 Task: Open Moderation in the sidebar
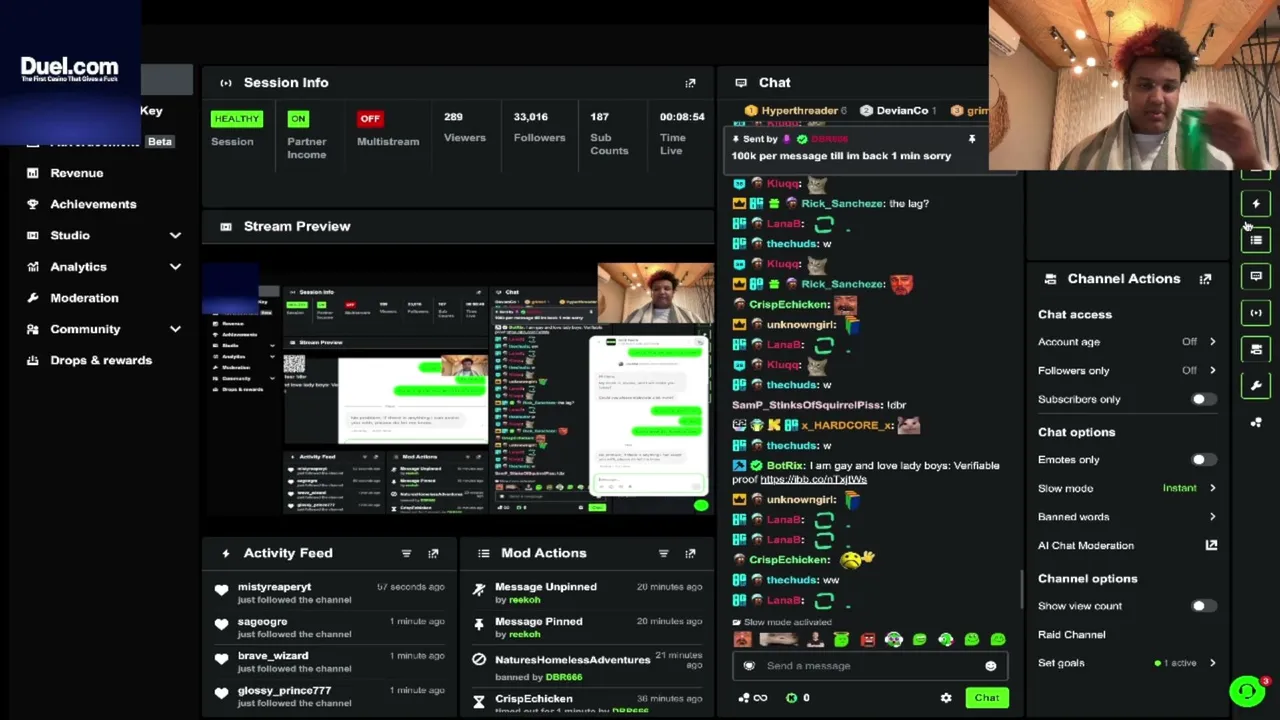[84, 298]
